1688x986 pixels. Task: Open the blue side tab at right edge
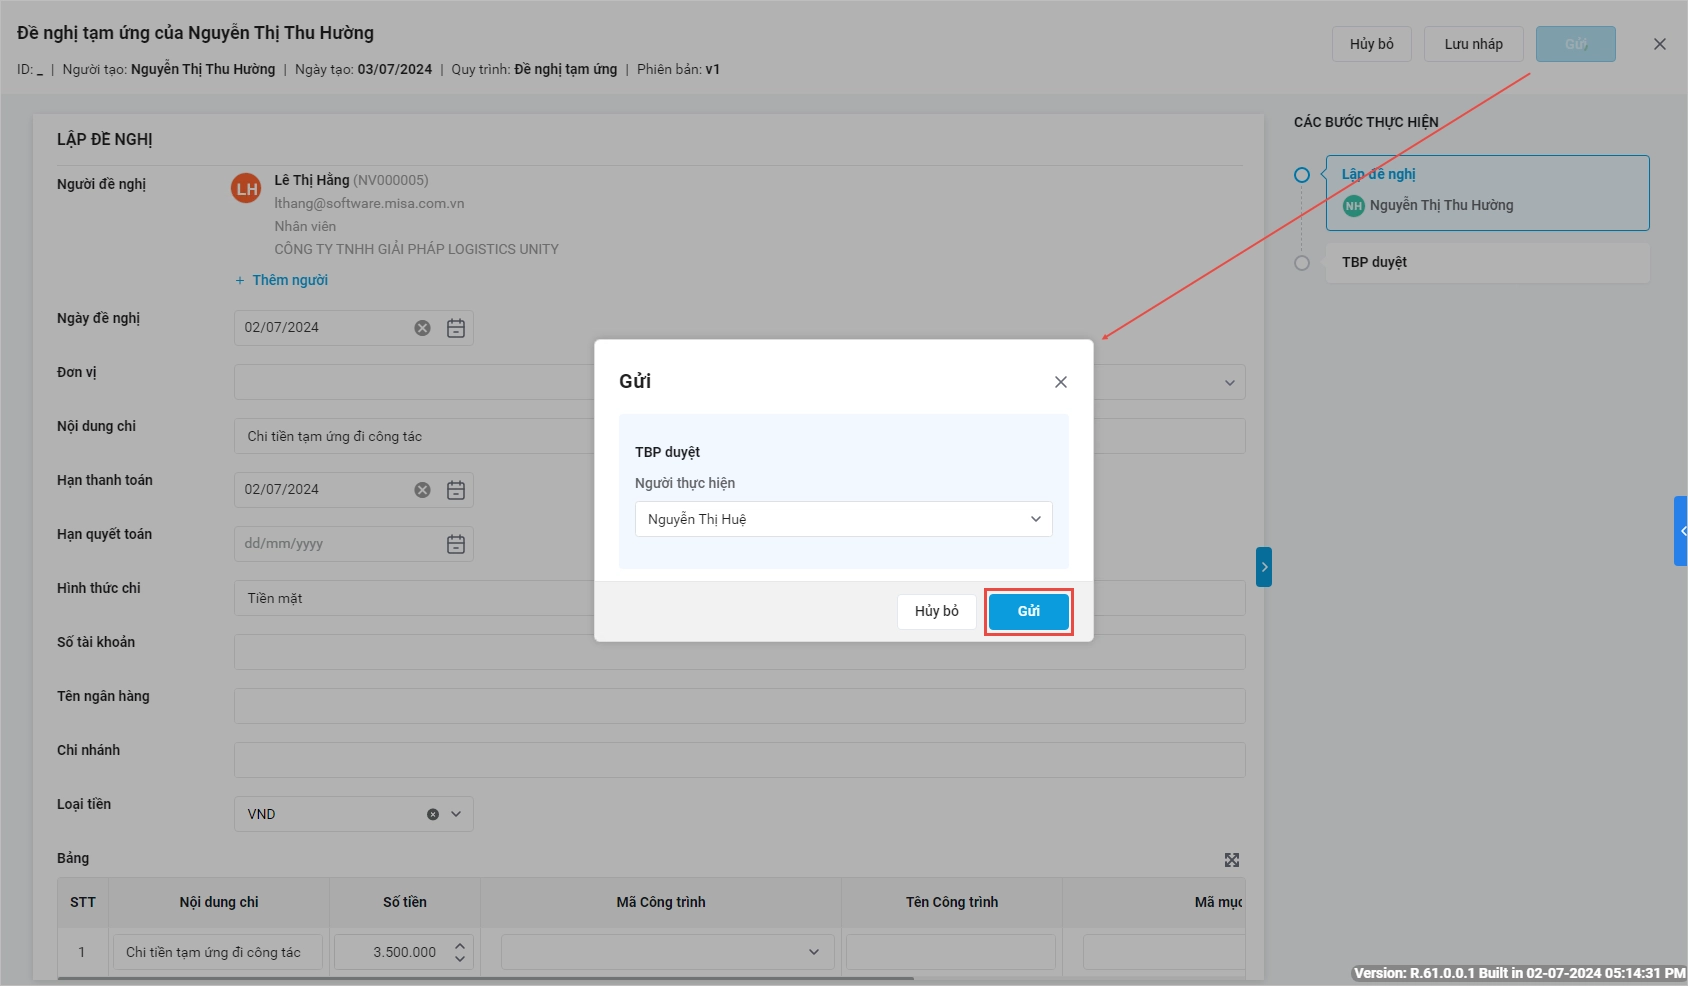[1681, 531]
